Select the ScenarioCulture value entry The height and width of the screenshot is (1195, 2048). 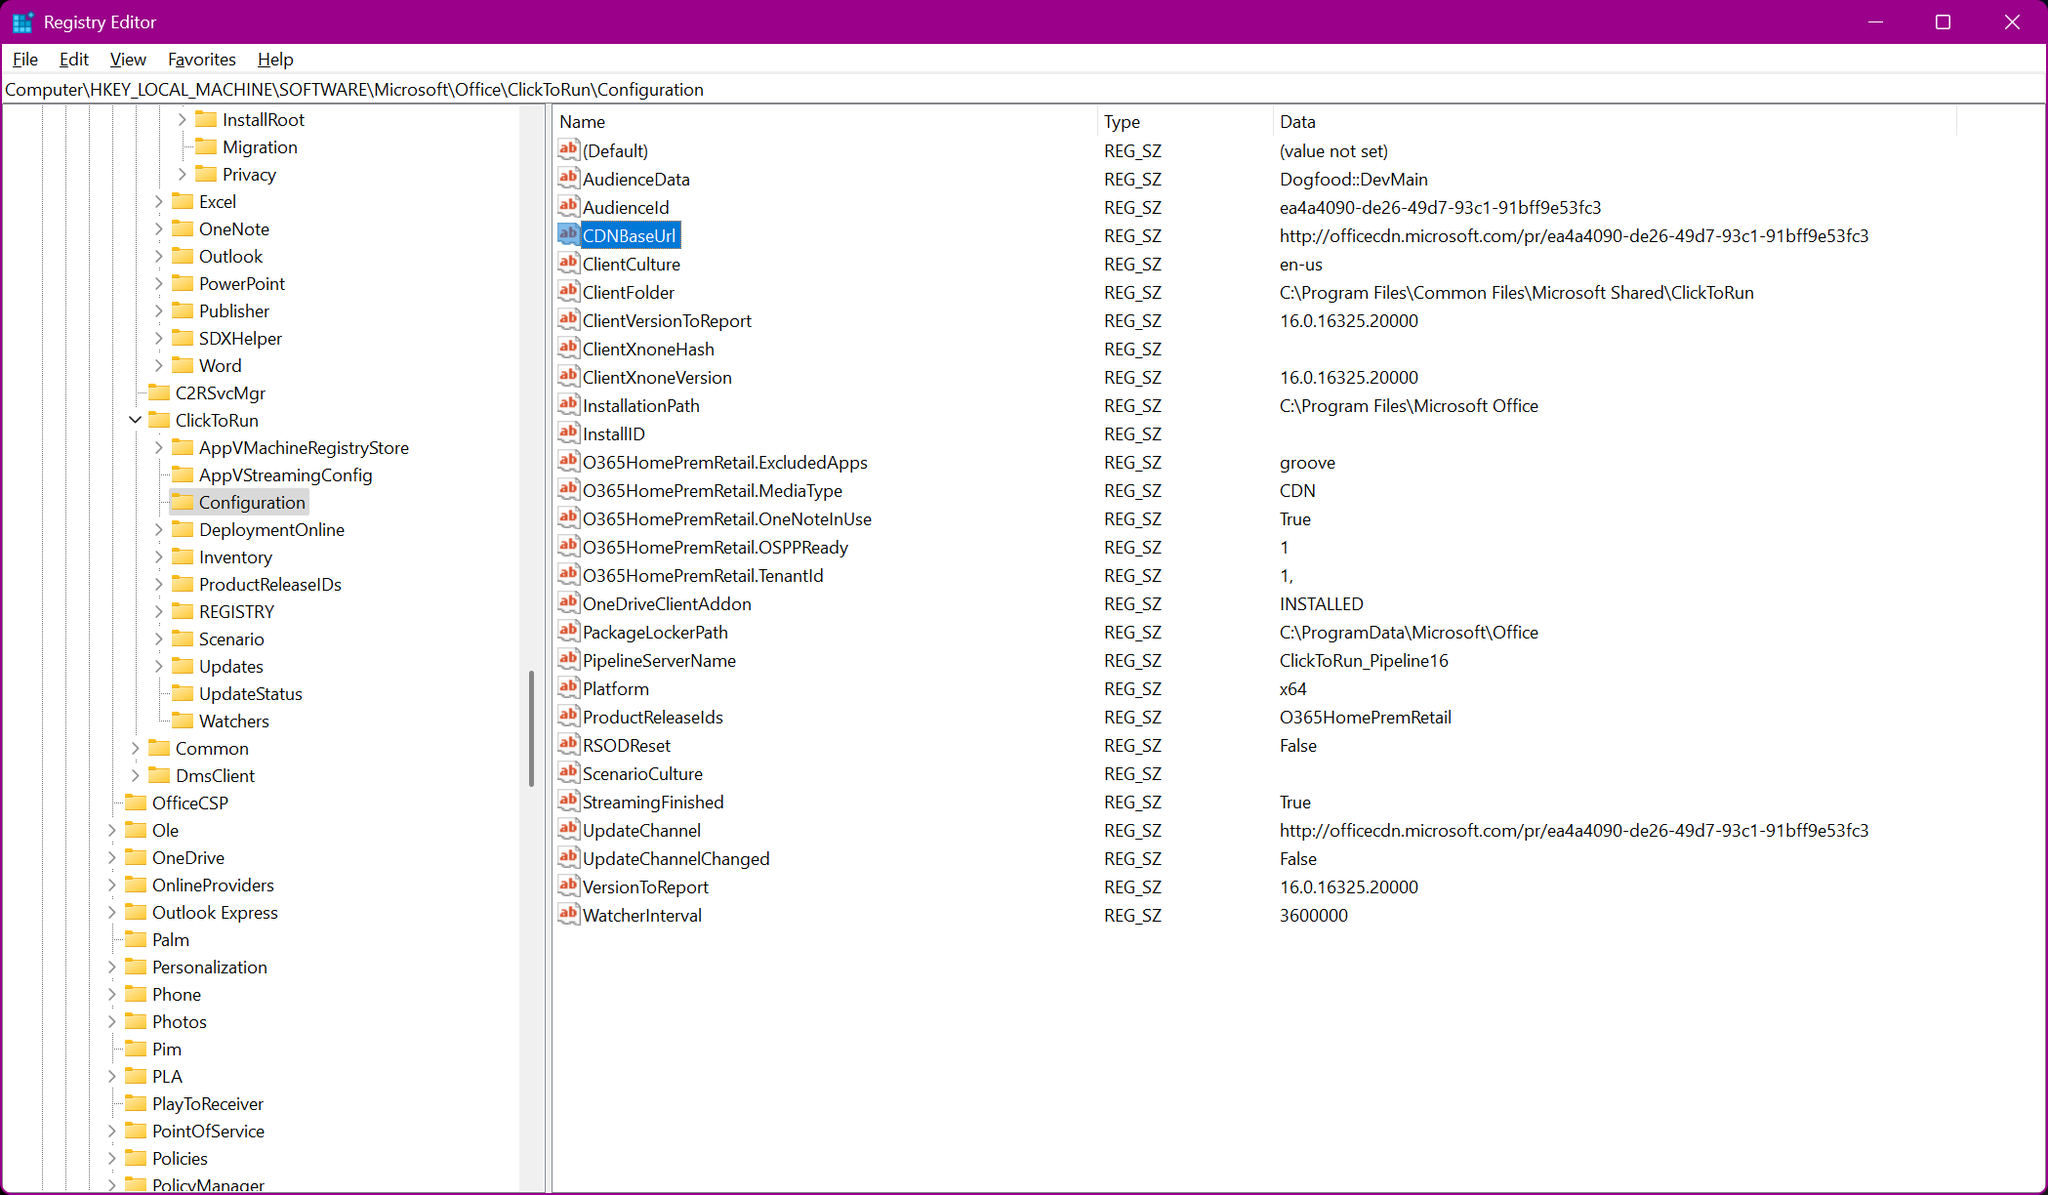643,773
